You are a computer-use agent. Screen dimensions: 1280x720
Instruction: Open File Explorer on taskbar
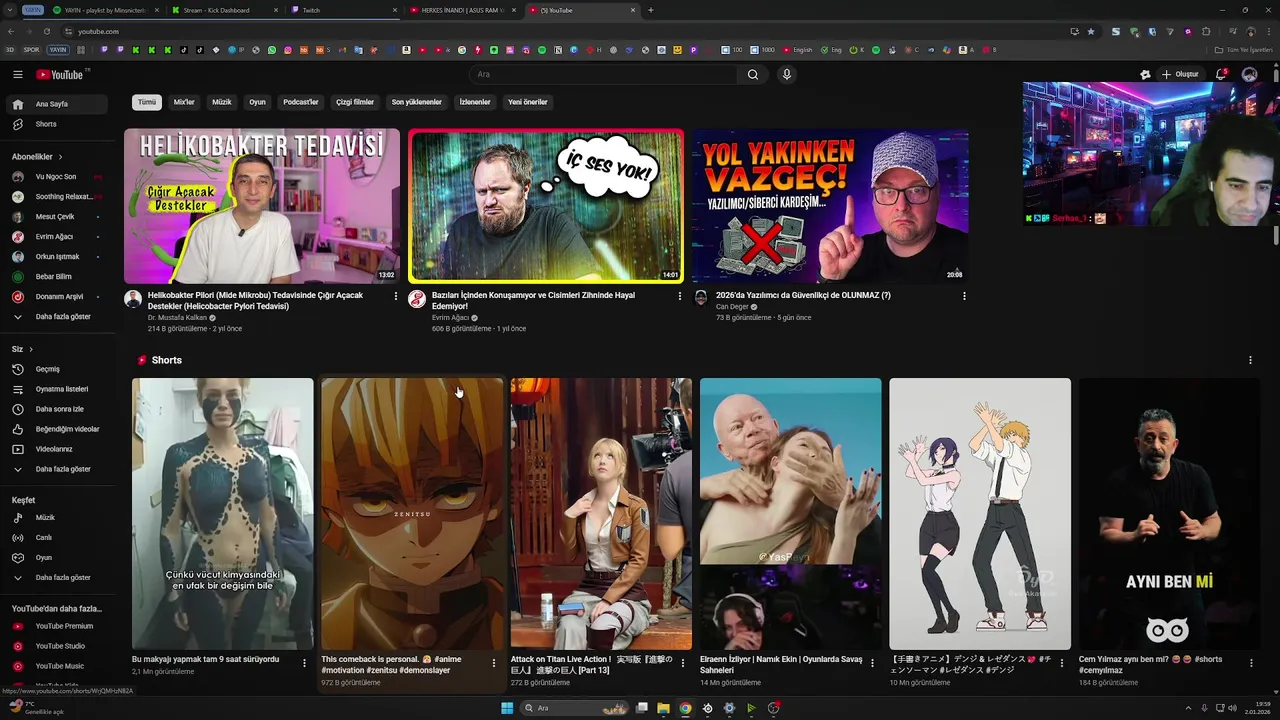(663, 708)
